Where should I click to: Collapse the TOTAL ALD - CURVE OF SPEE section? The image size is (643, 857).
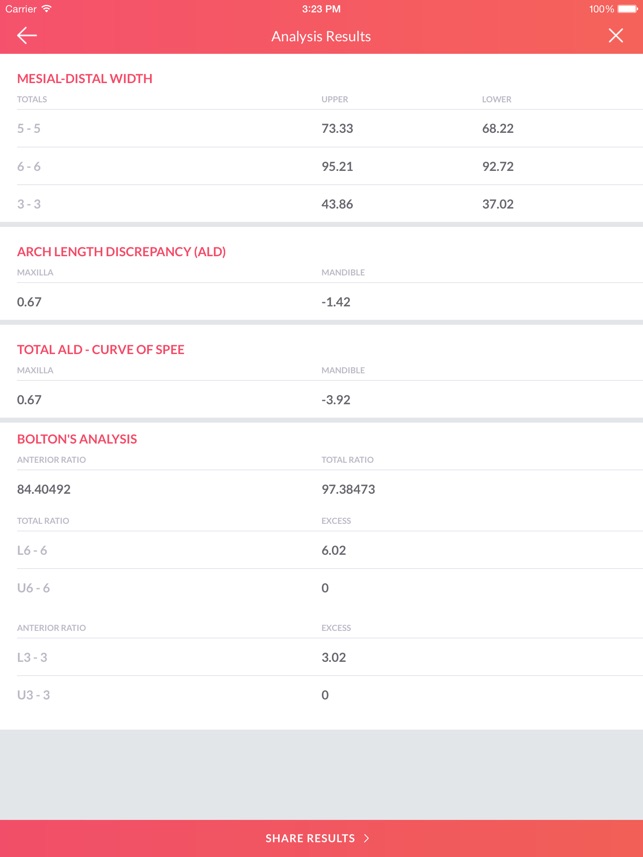tap(100, 349)
